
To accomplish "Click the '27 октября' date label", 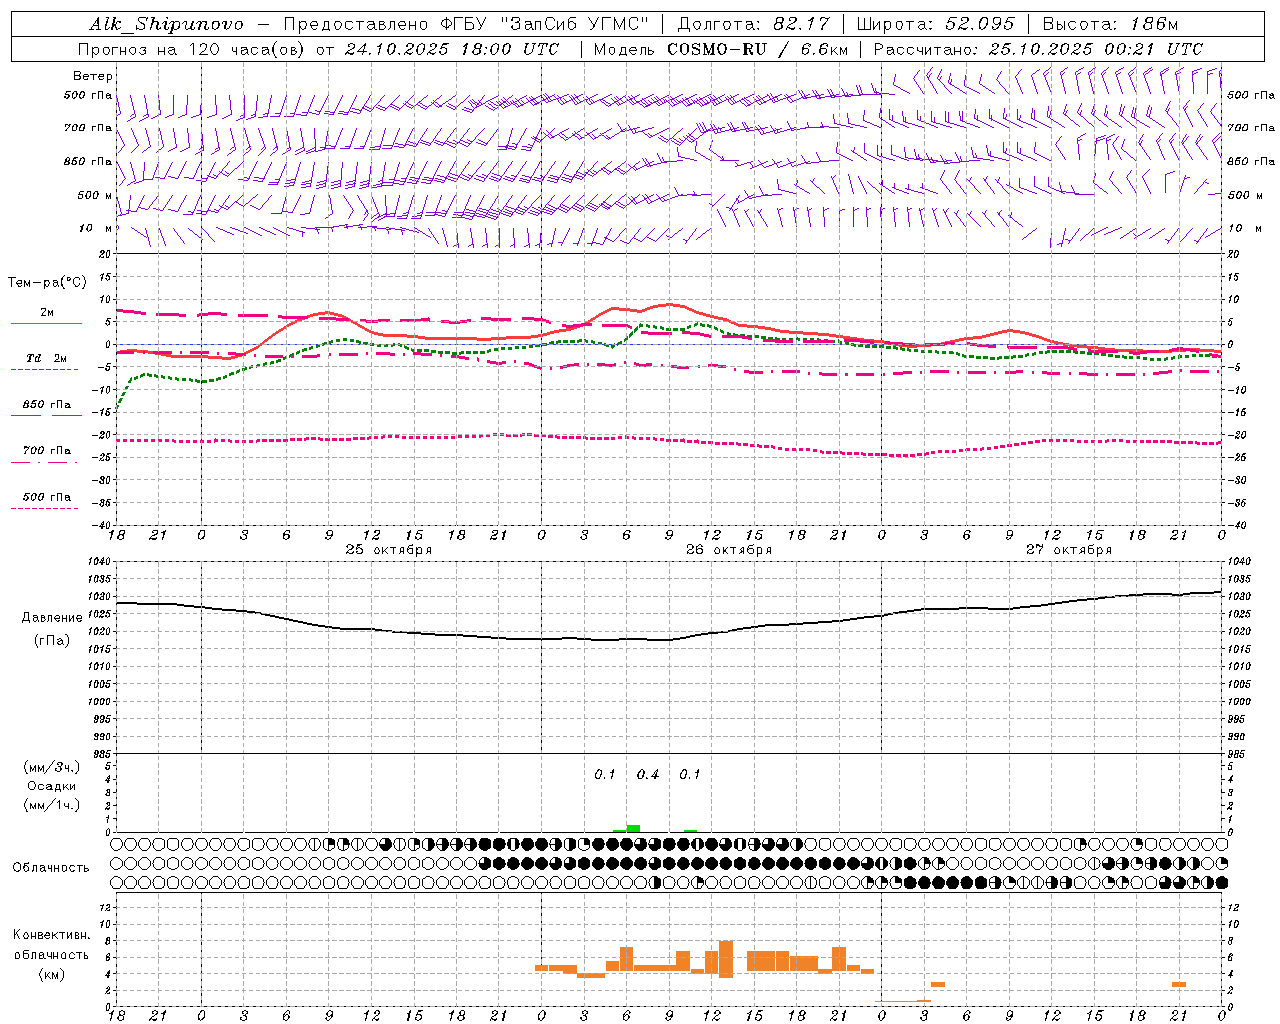I will pos(1069,550).
